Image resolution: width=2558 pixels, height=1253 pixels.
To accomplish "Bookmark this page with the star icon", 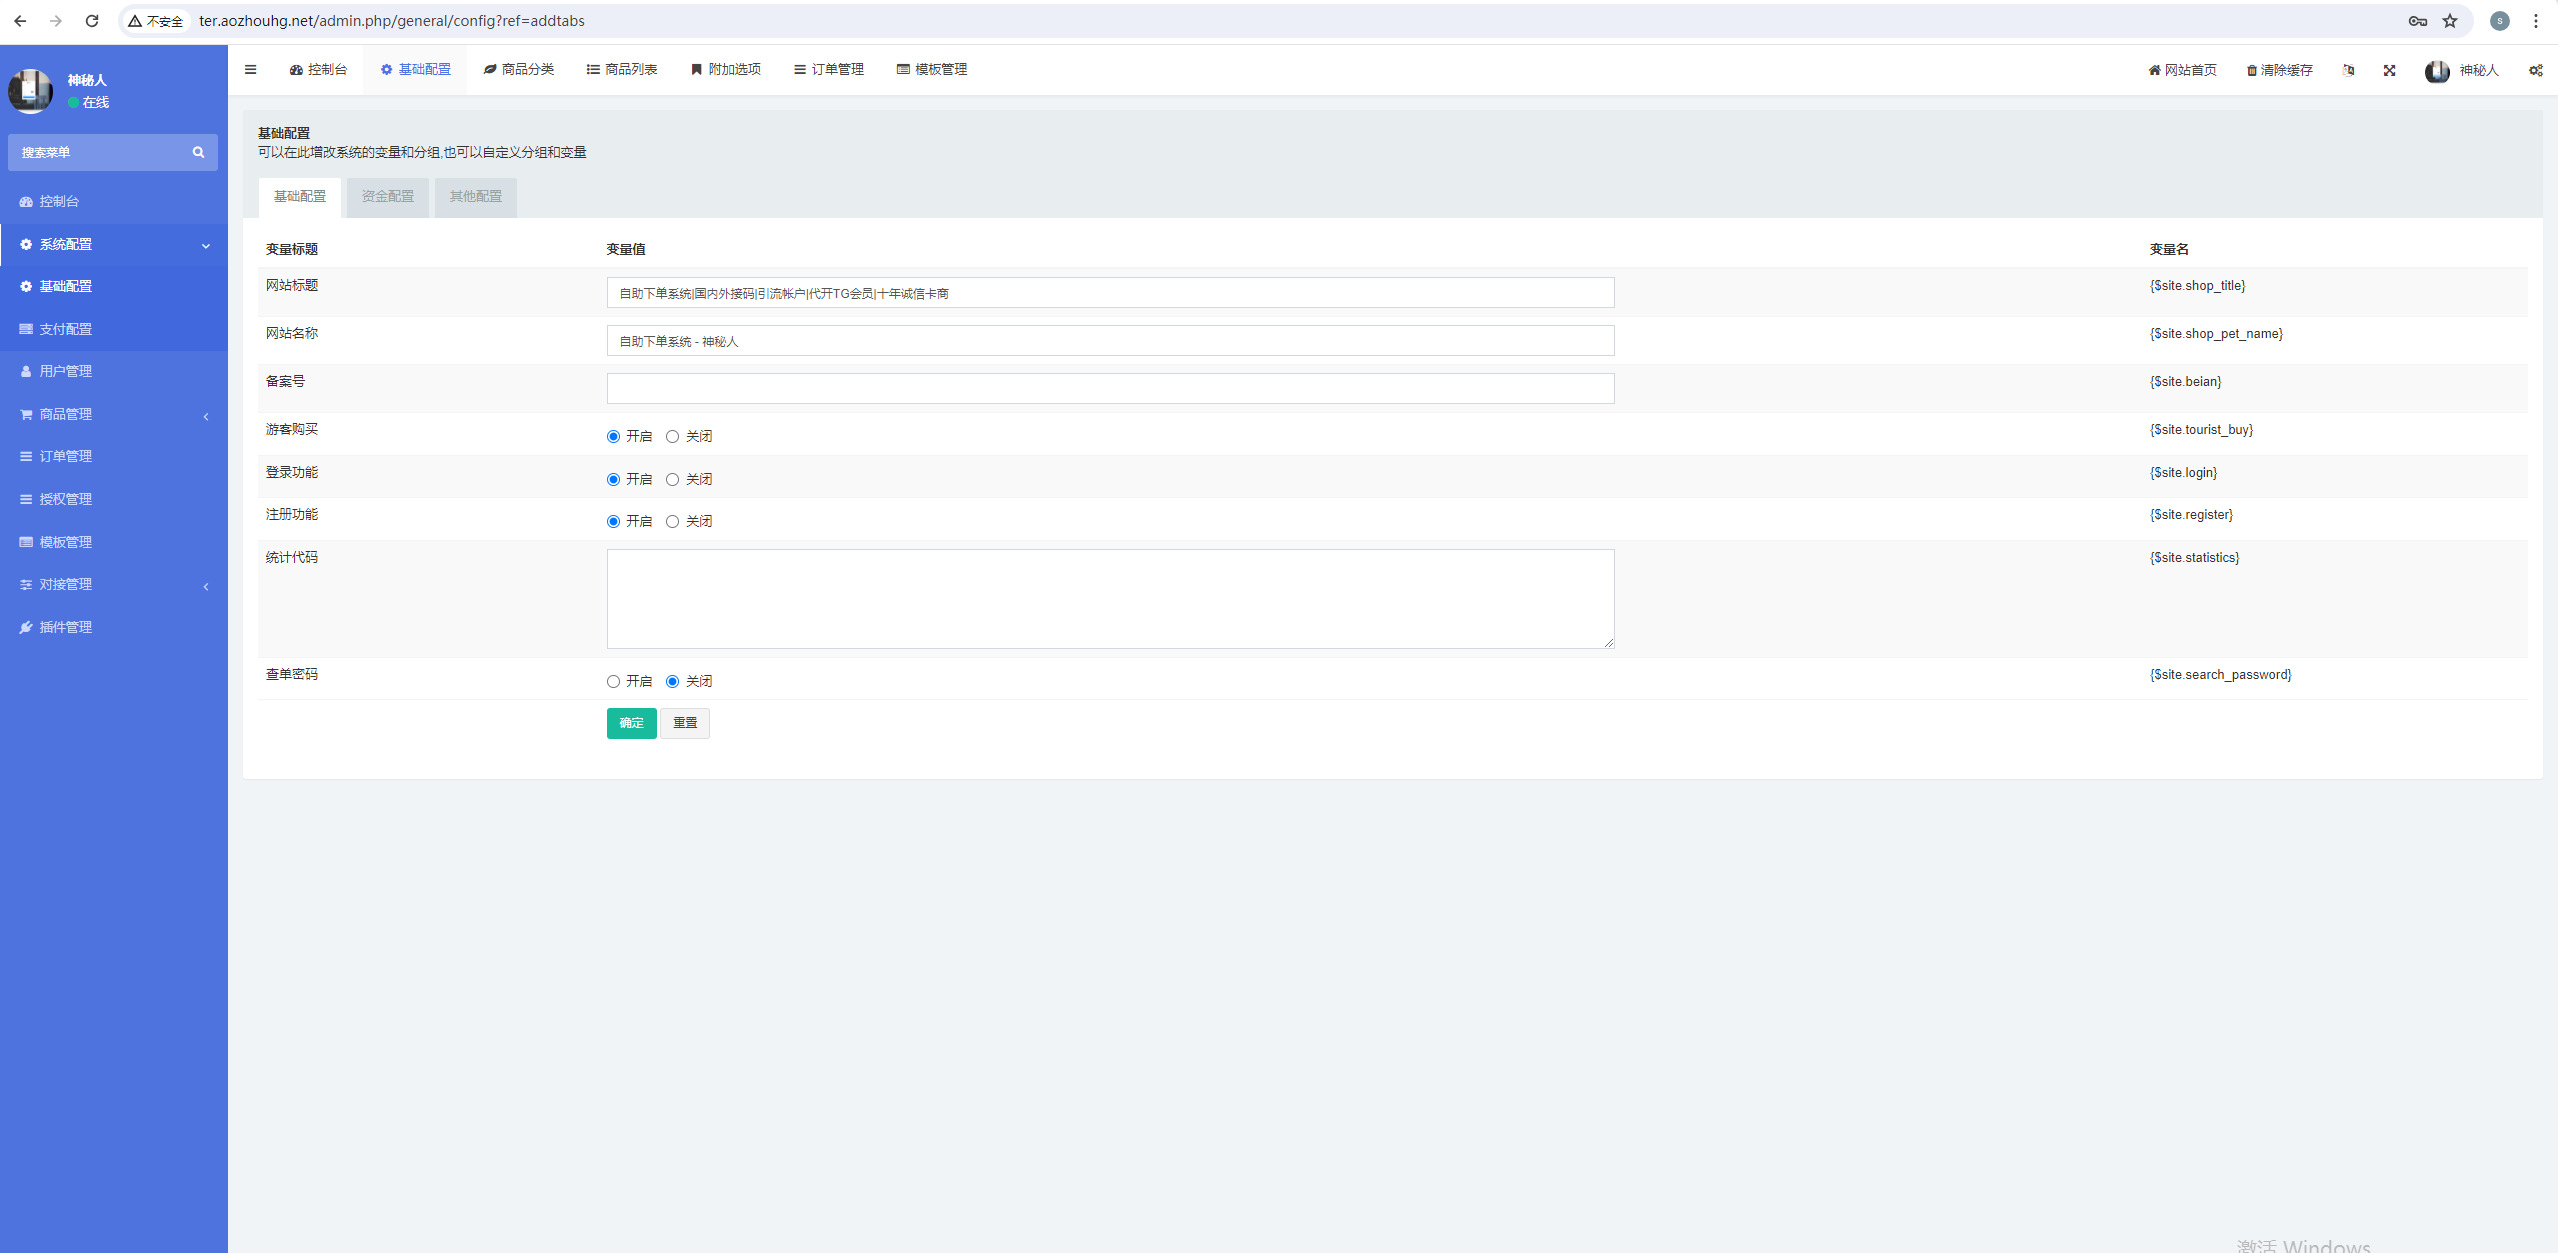I will point(2449,21).
